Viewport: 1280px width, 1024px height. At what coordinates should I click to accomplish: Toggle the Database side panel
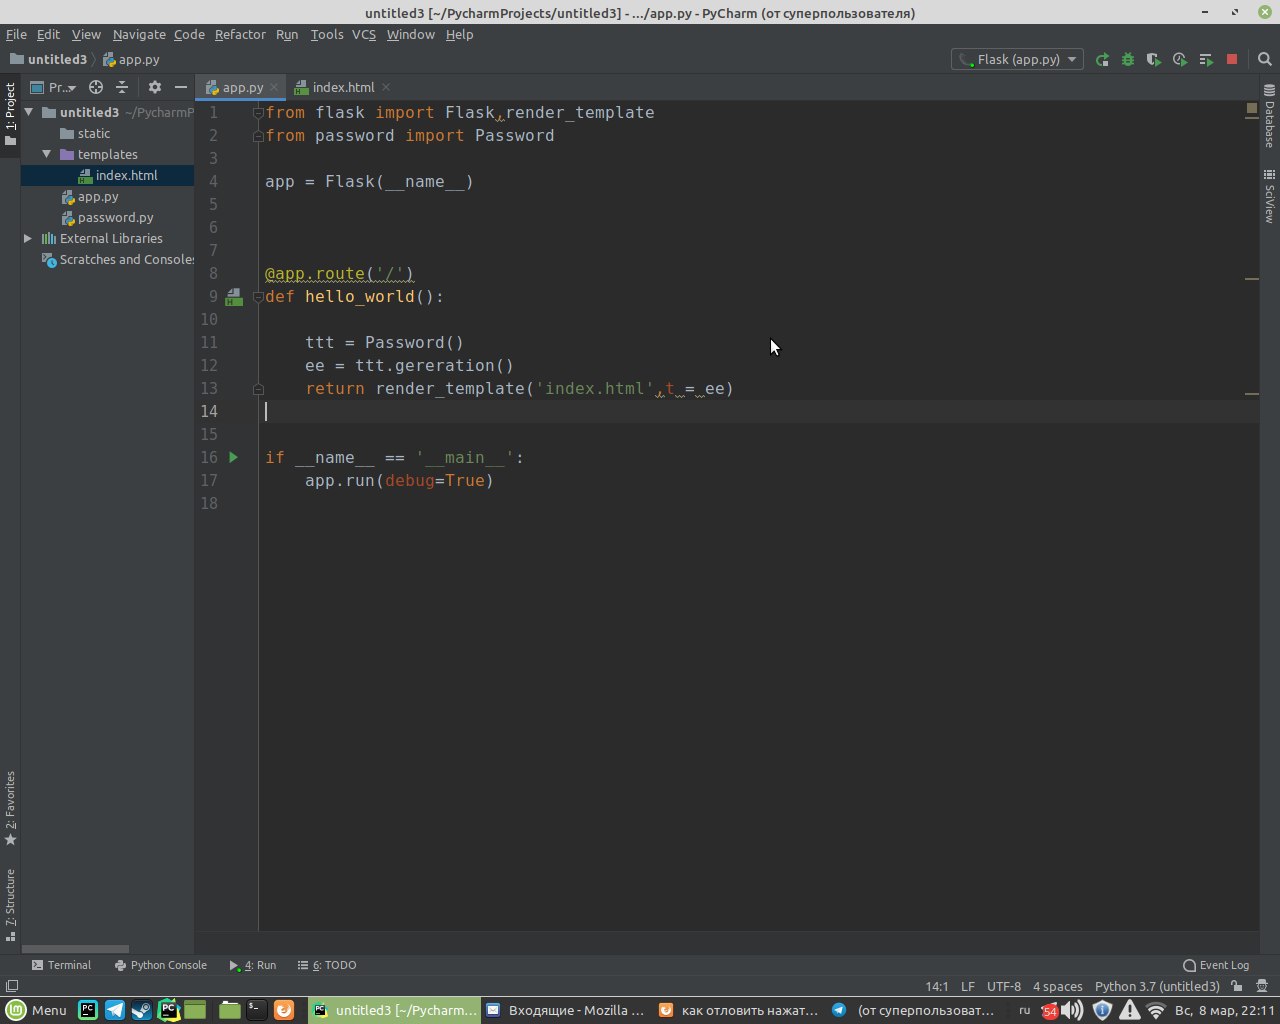(x=1269, y=118)
